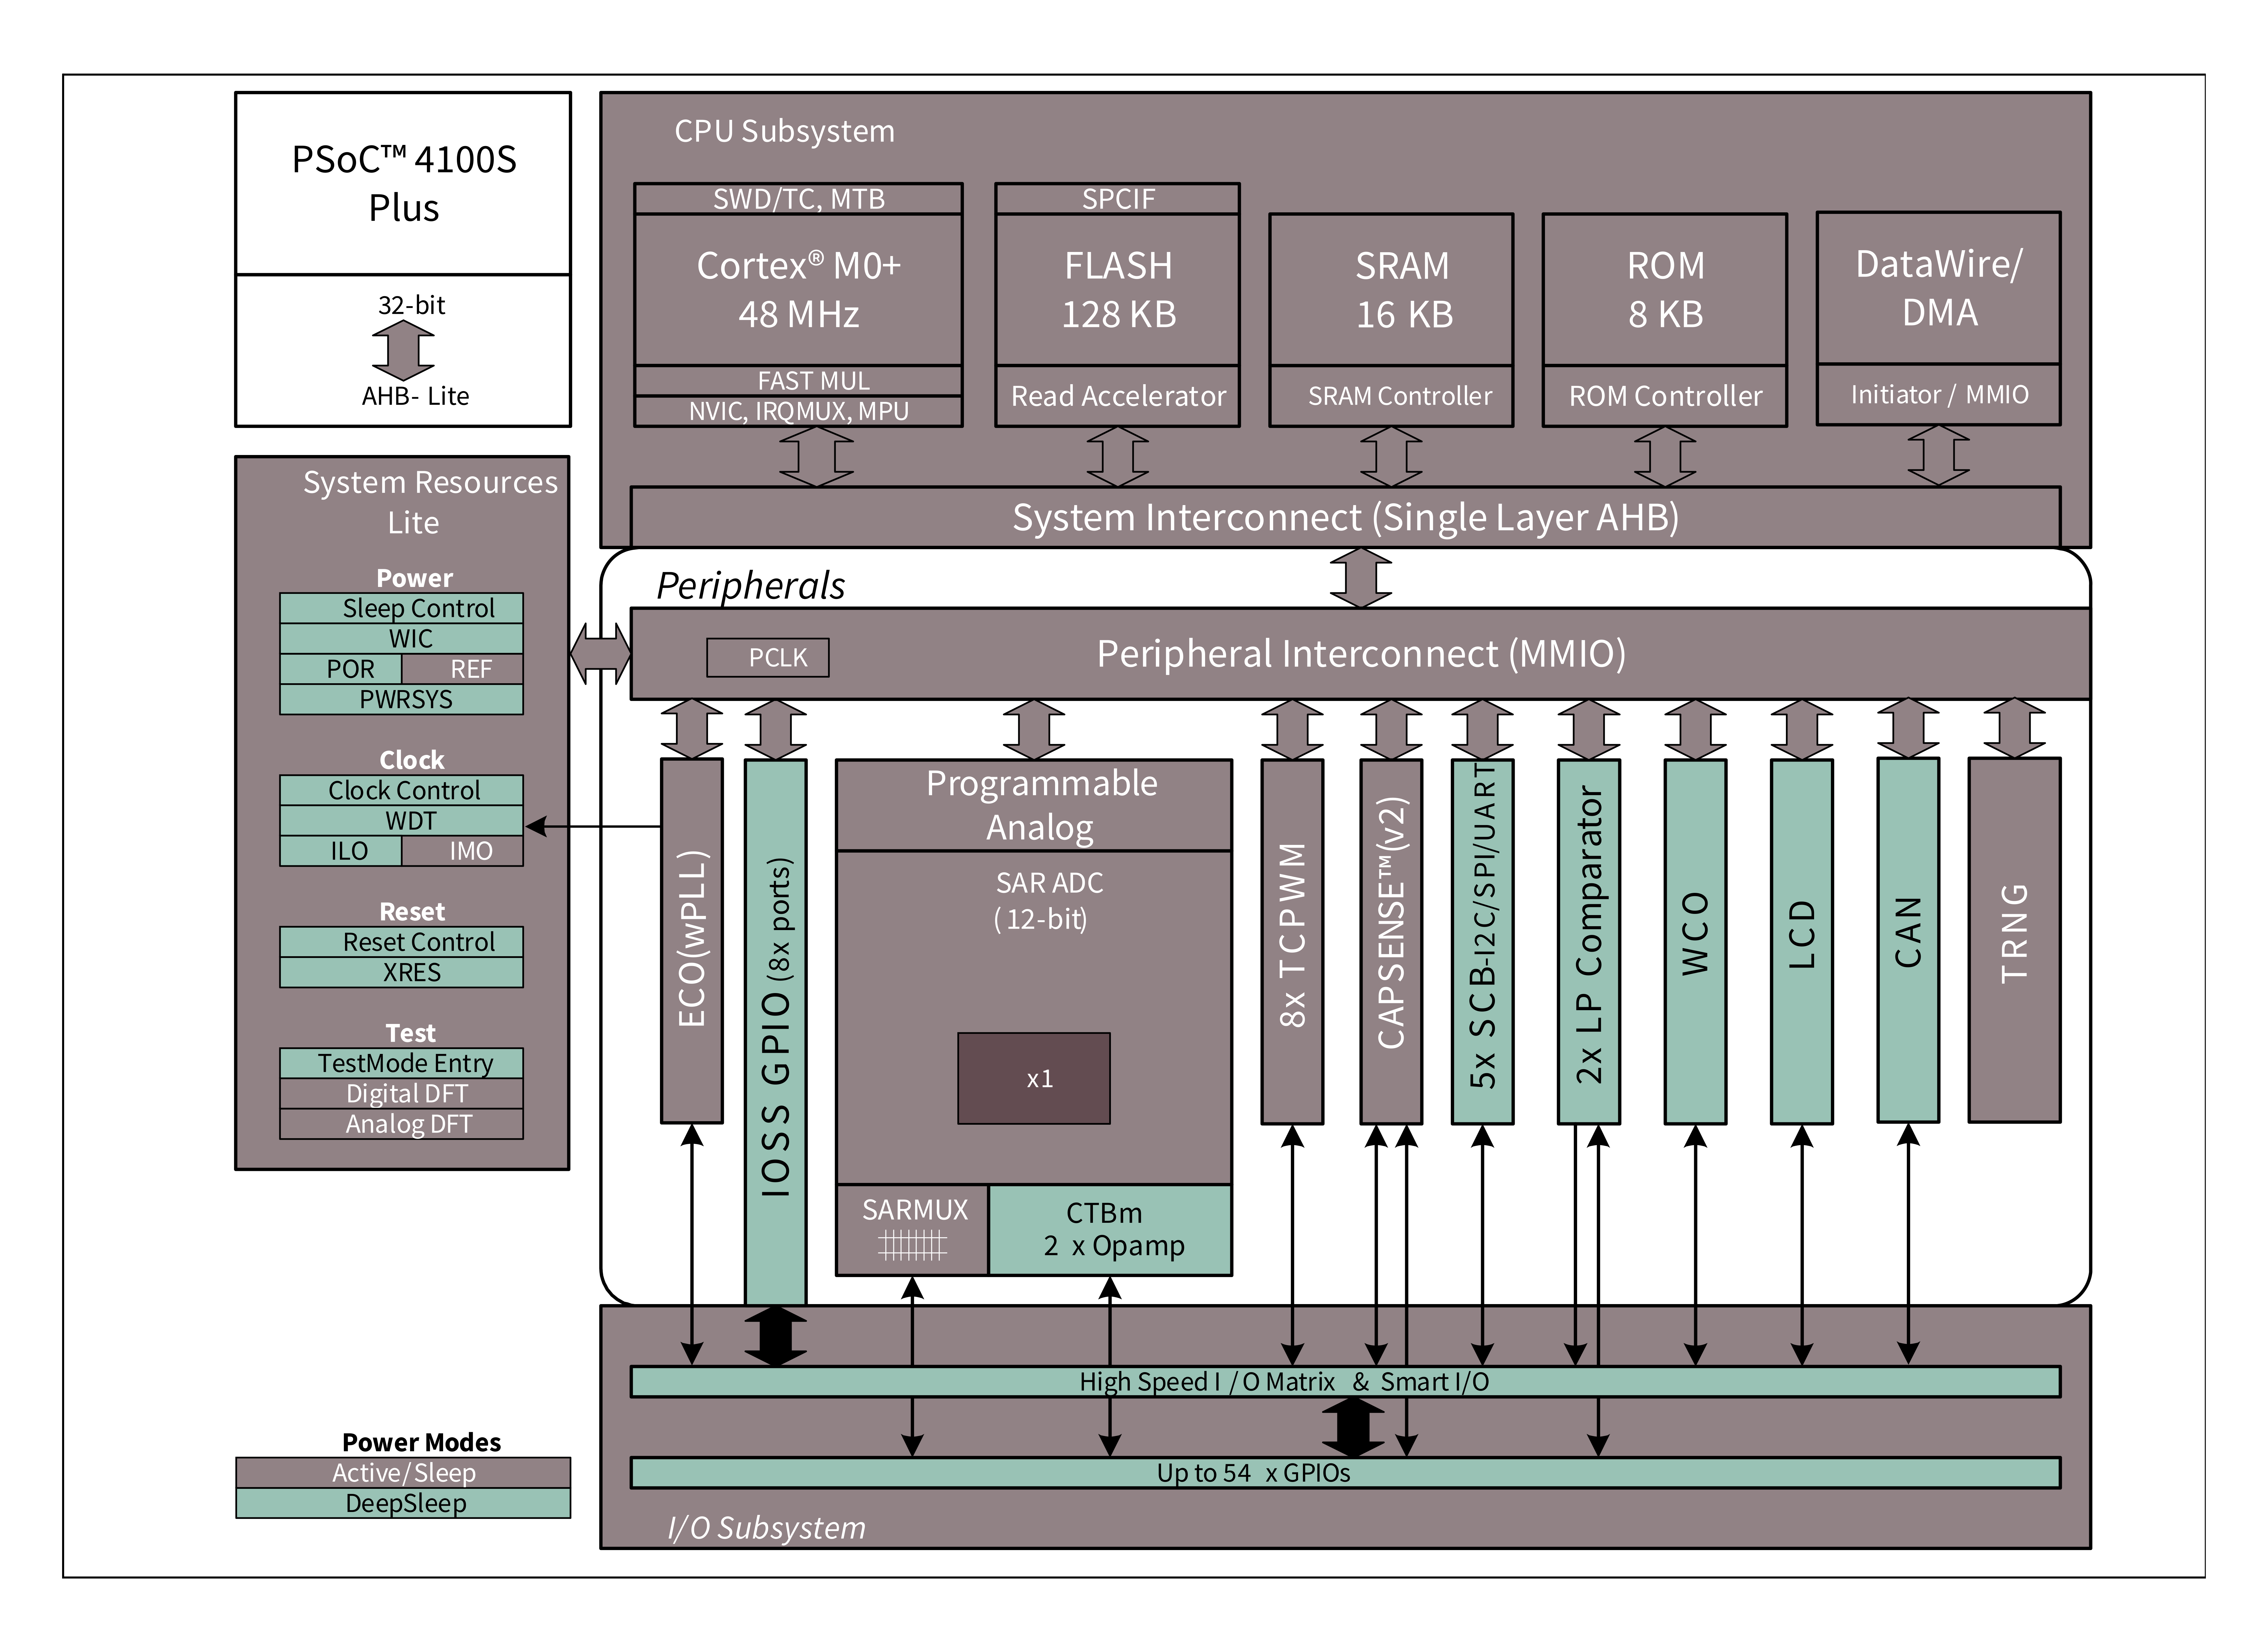
Task: Select the XRES cell
Action: click(401, 972)
